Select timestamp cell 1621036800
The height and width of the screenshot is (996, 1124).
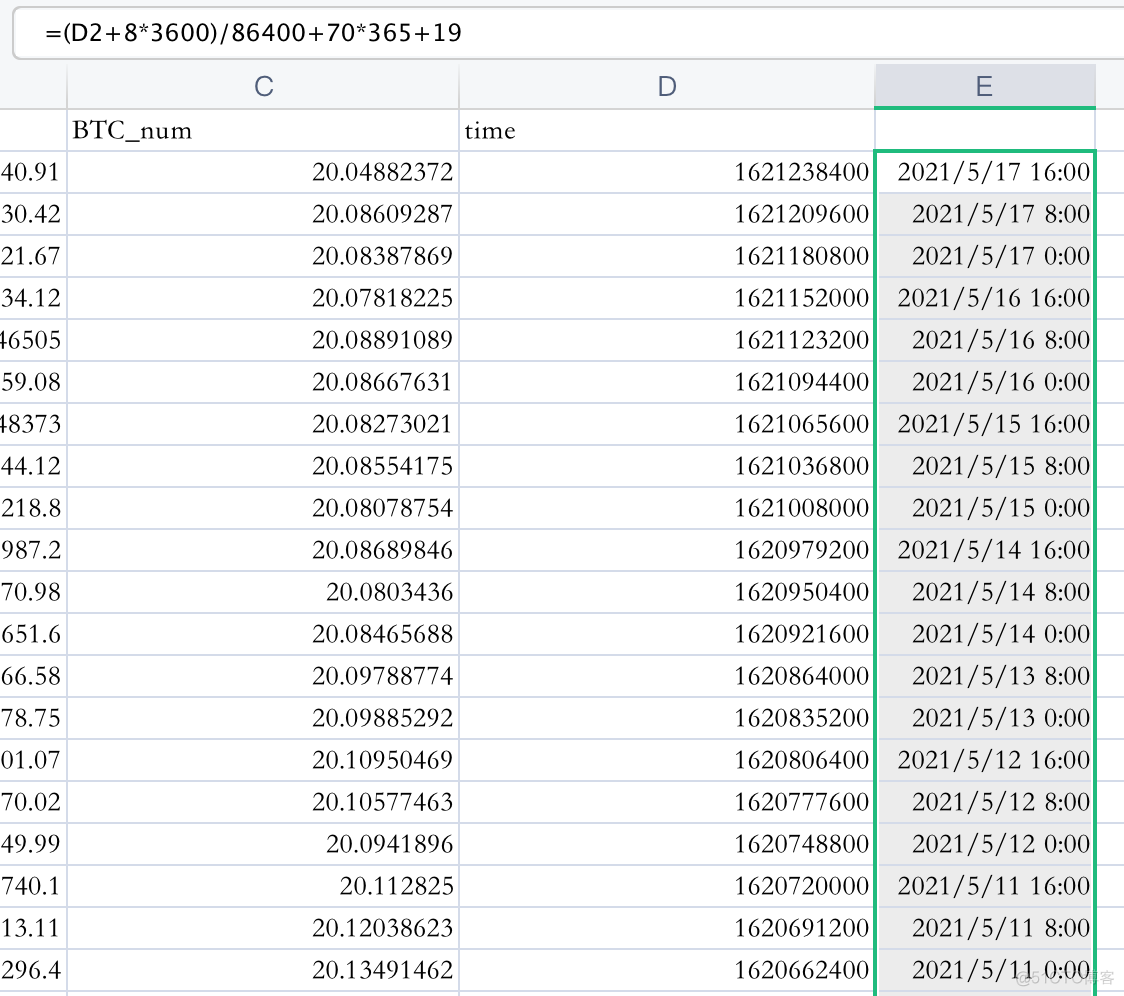point(667,466)
